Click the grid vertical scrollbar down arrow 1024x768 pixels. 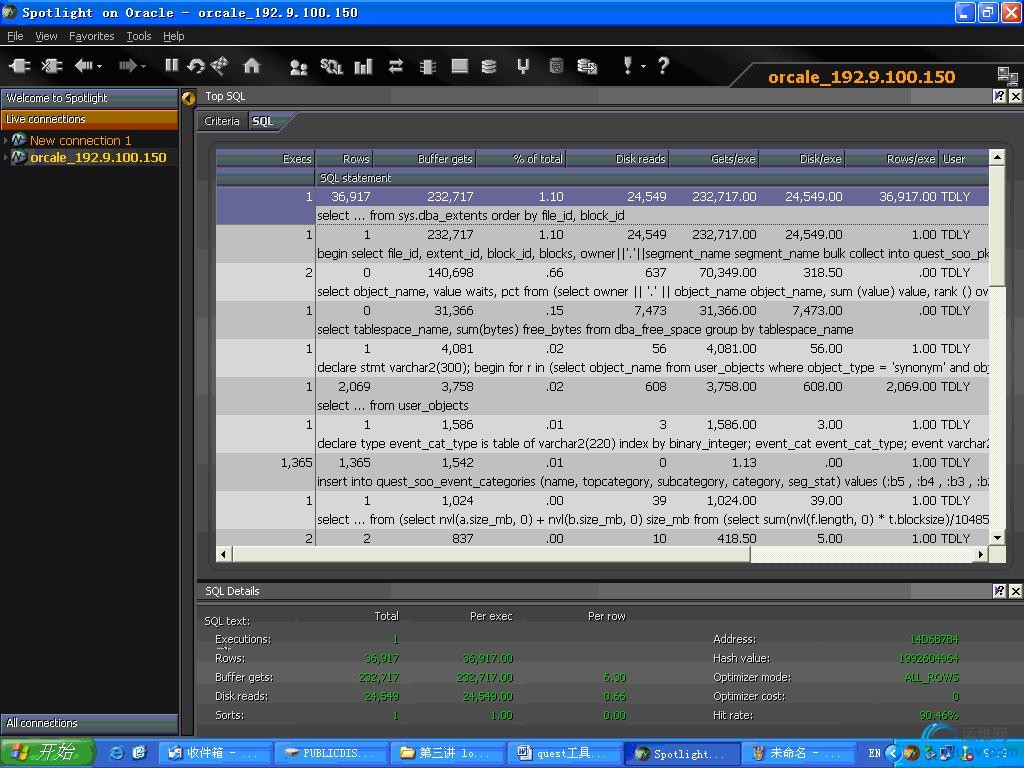[997, 538]
